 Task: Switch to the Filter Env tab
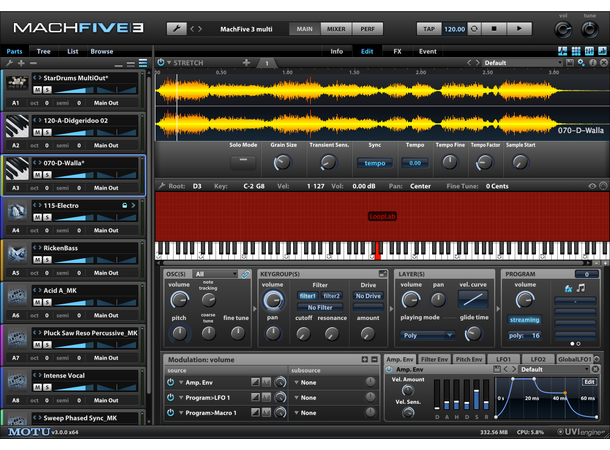tap(434, 359)
